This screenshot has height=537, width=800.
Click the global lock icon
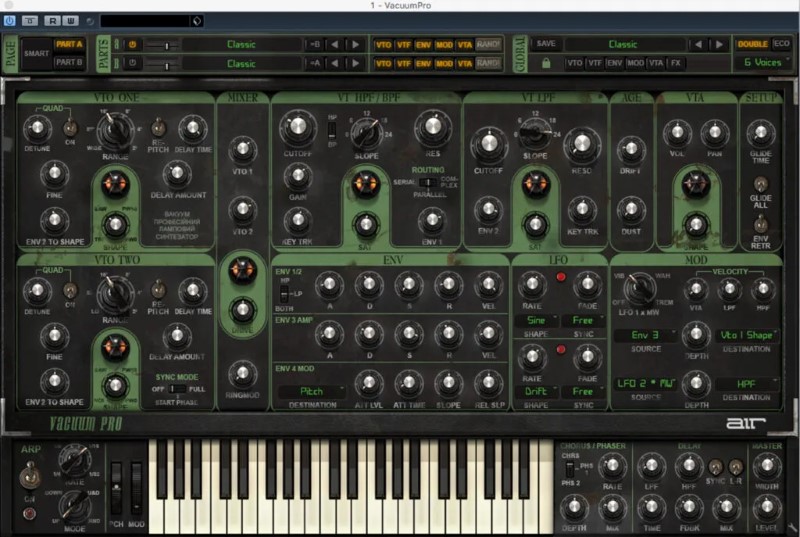(546, 63)
